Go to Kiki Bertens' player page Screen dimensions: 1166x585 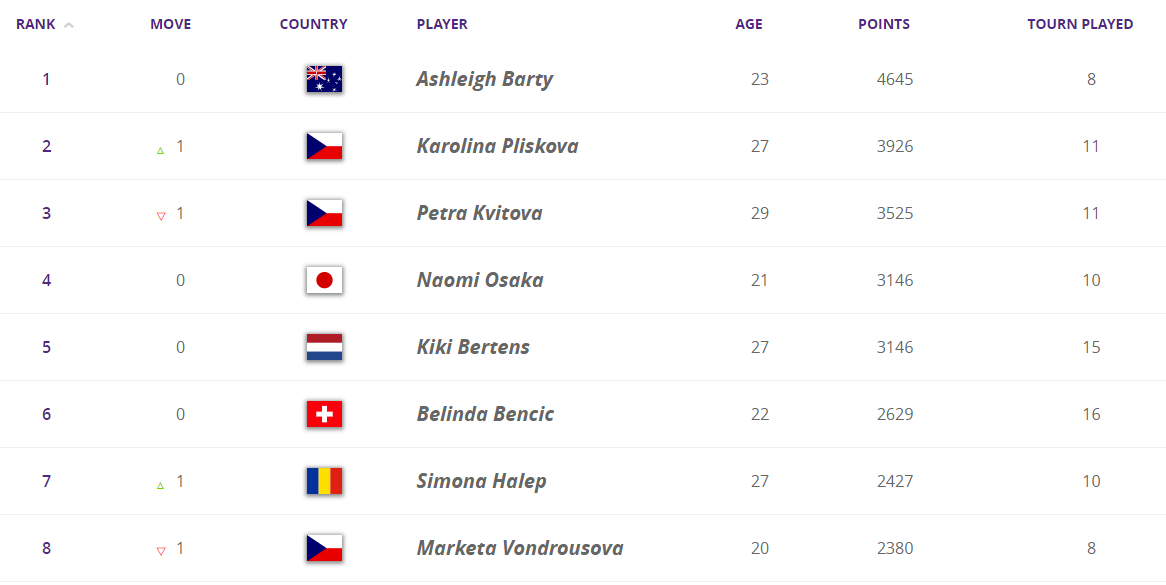473,347
